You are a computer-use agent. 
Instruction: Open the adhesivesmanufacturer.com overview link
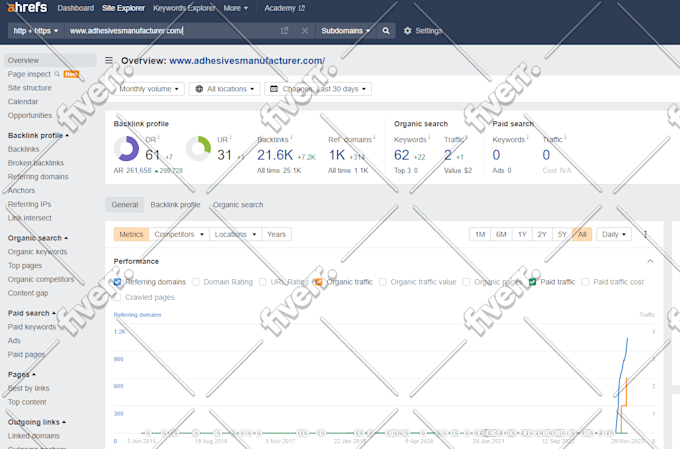[x=247, y=61]
